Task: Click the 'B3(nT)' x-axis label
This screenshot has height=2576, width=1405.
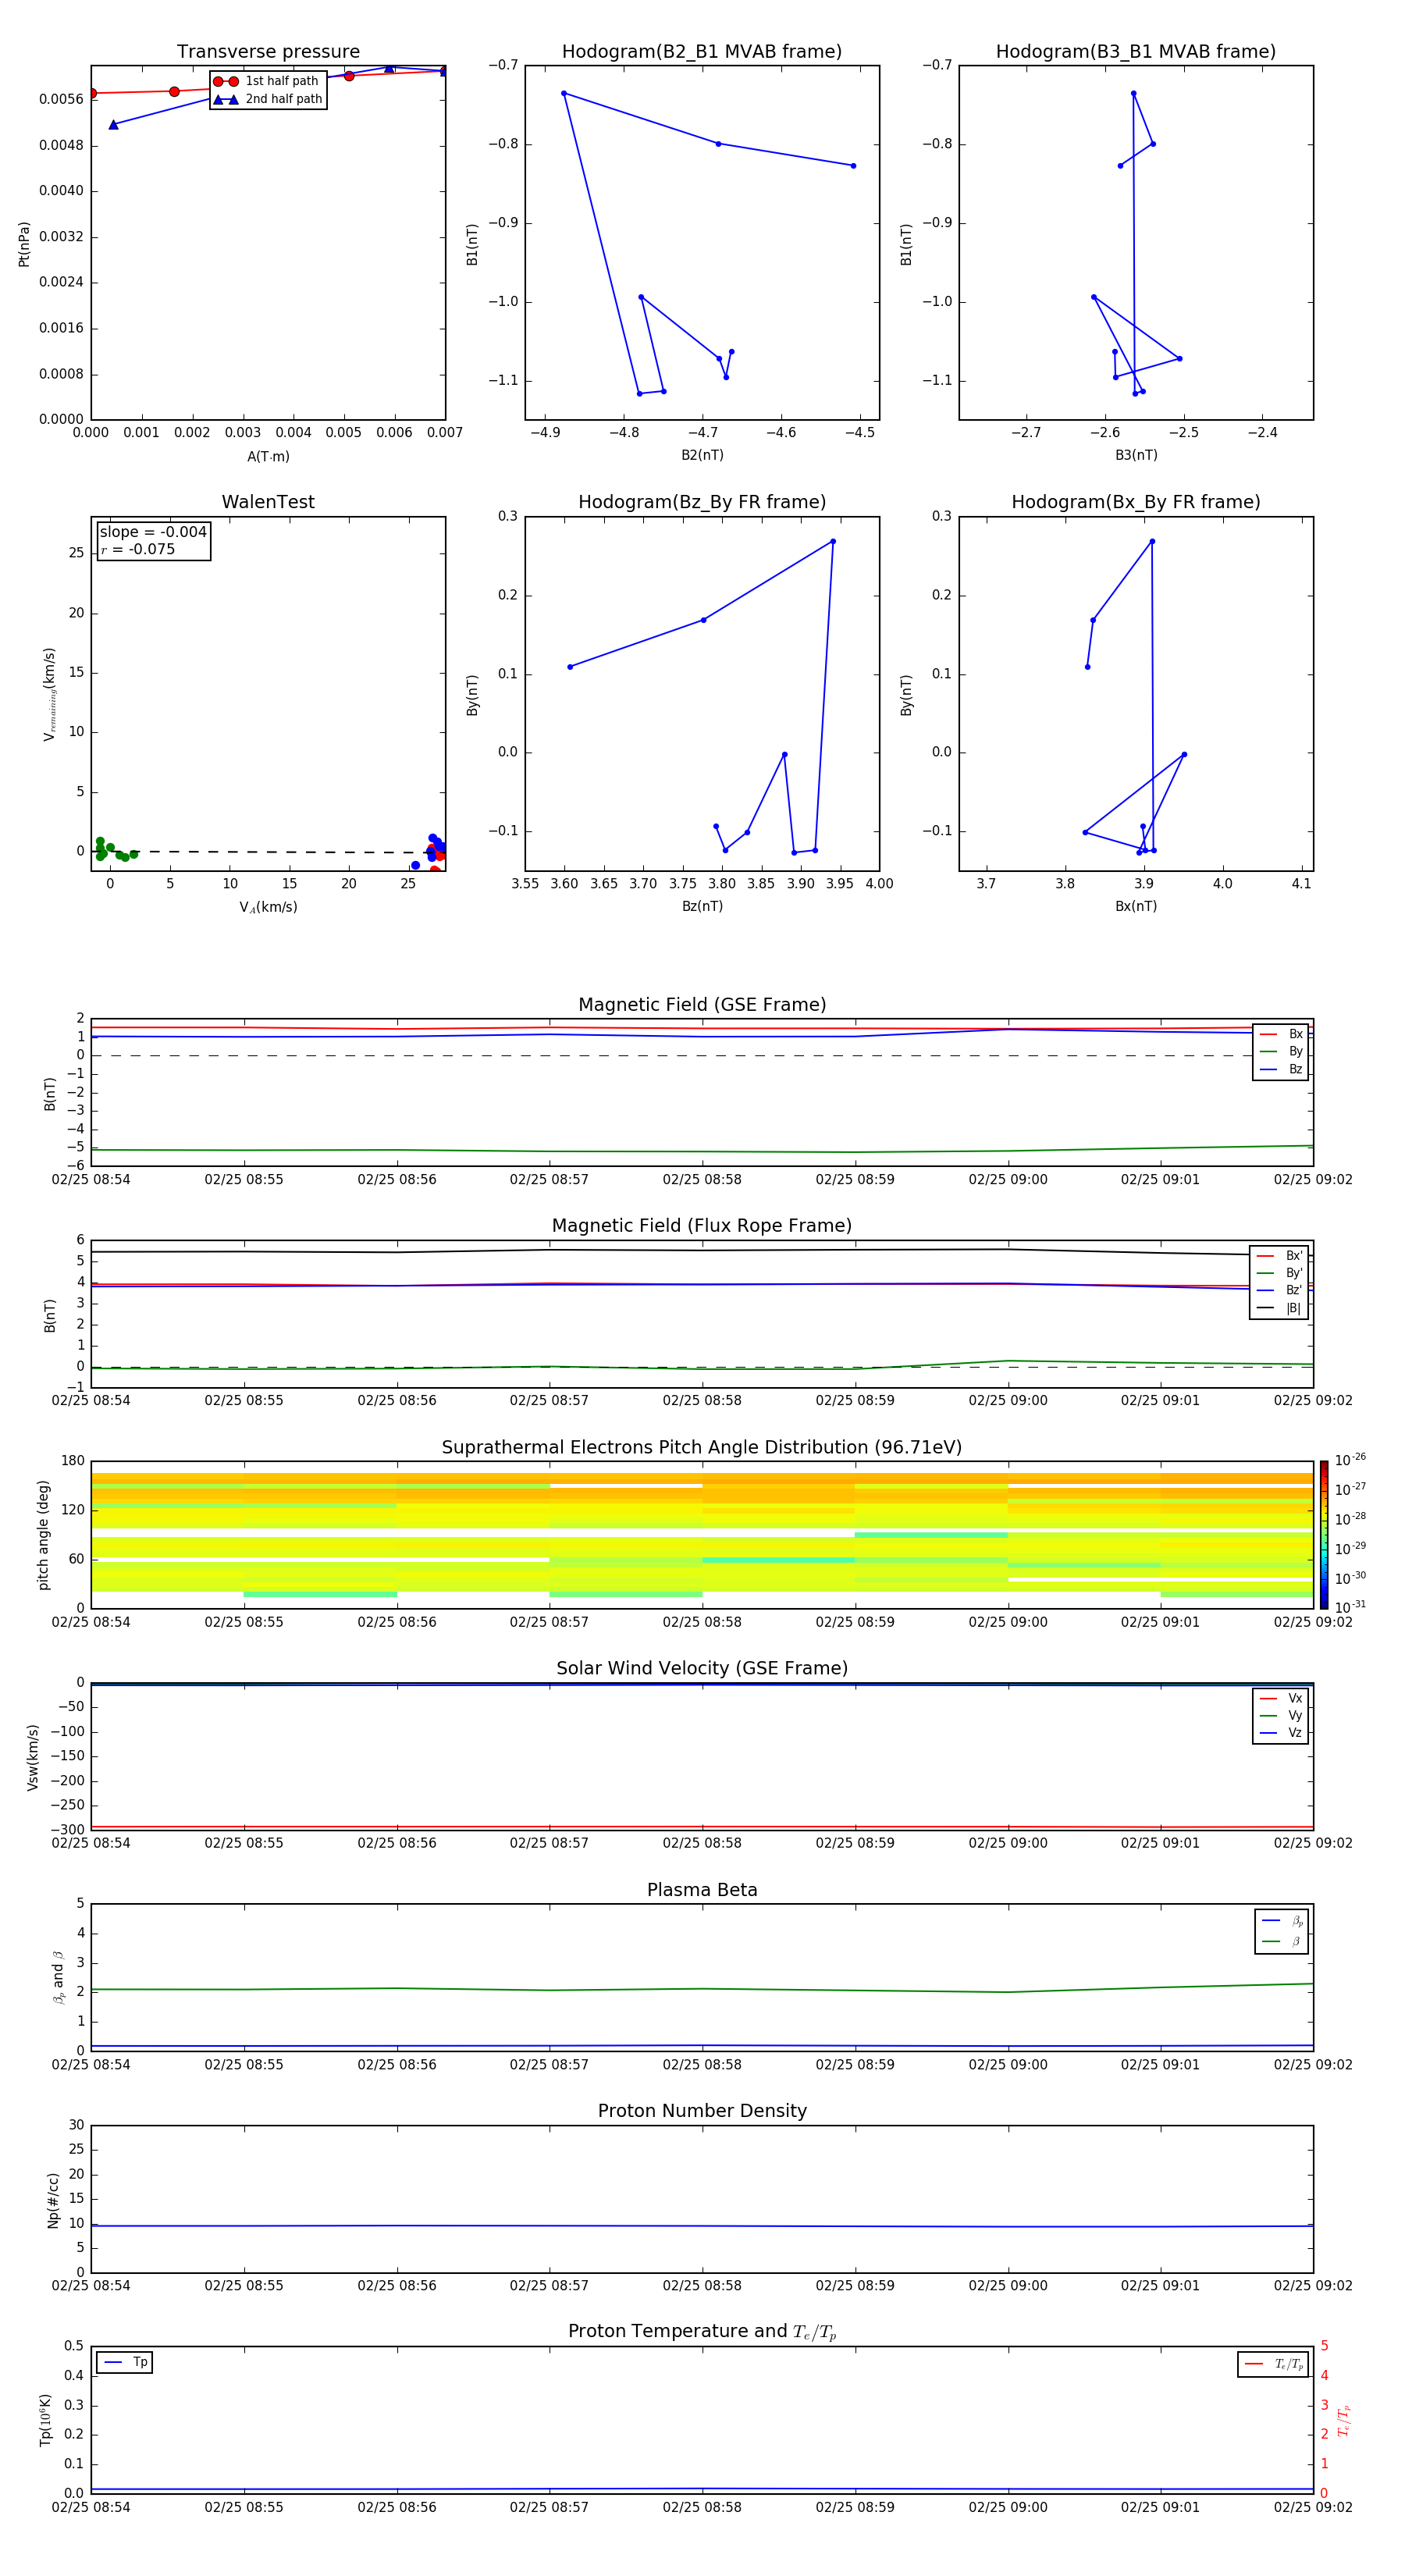Action: point(1136,455)
